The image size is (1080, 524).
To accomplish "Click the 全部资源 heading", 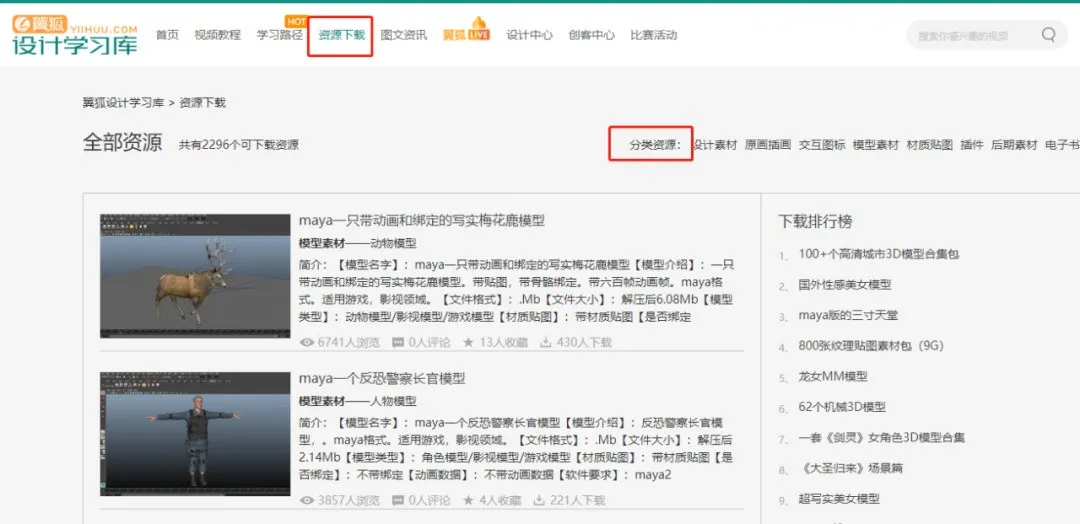I will pos(123,143).
